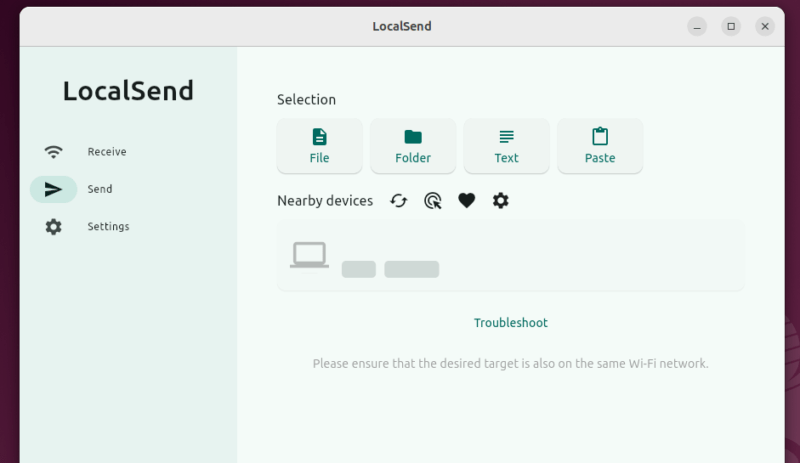Screen dimensions: 800x463
Task: Click the Nearby devices label
Action: (x=325, y=201)
